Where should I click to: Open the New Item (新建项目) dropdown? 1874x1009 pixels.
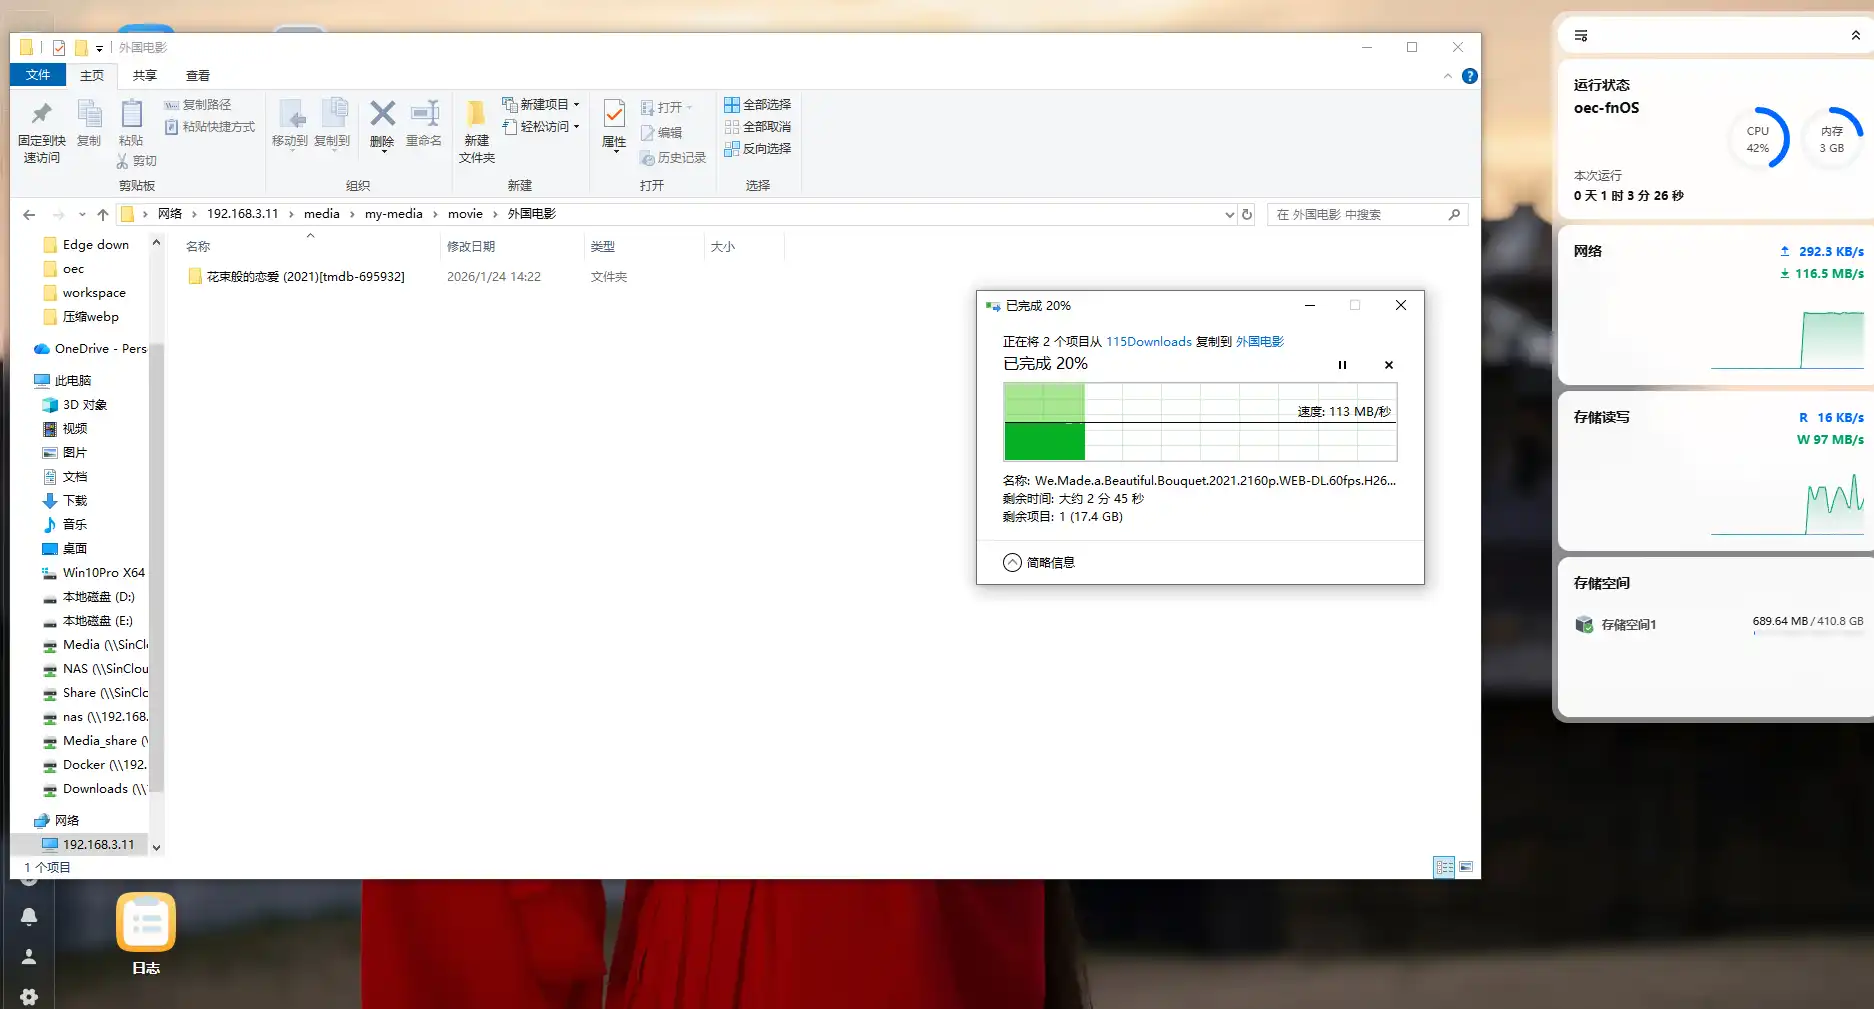coord(541,104)
